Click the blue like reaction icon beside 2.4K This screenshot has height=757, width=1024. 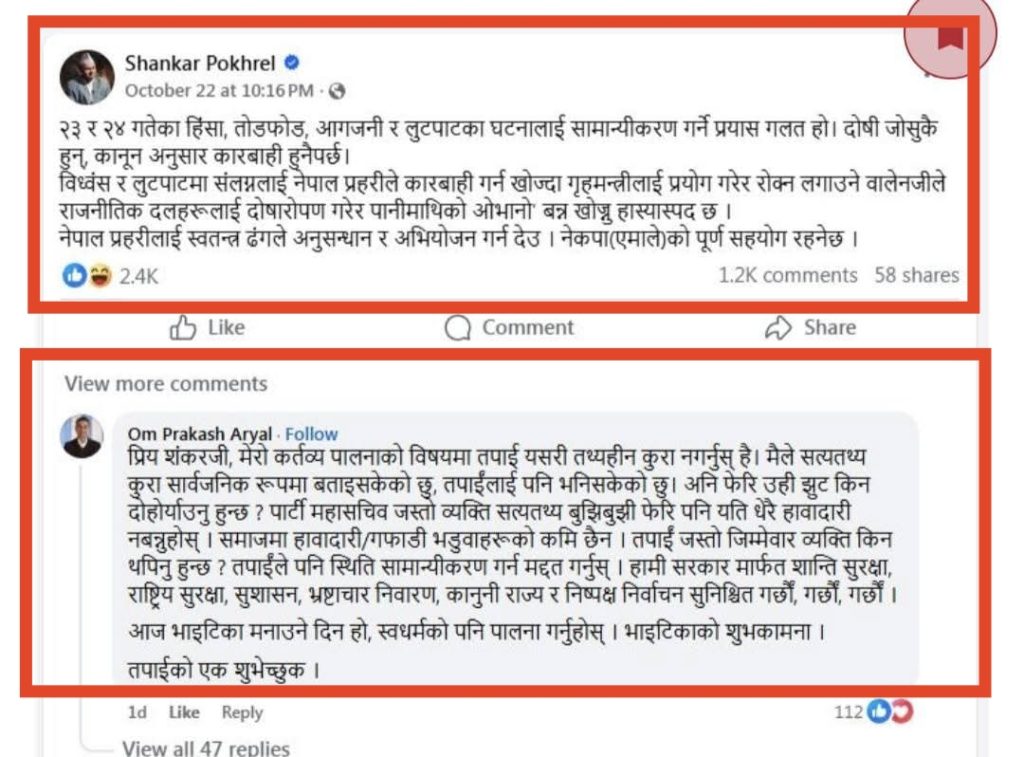74,276
